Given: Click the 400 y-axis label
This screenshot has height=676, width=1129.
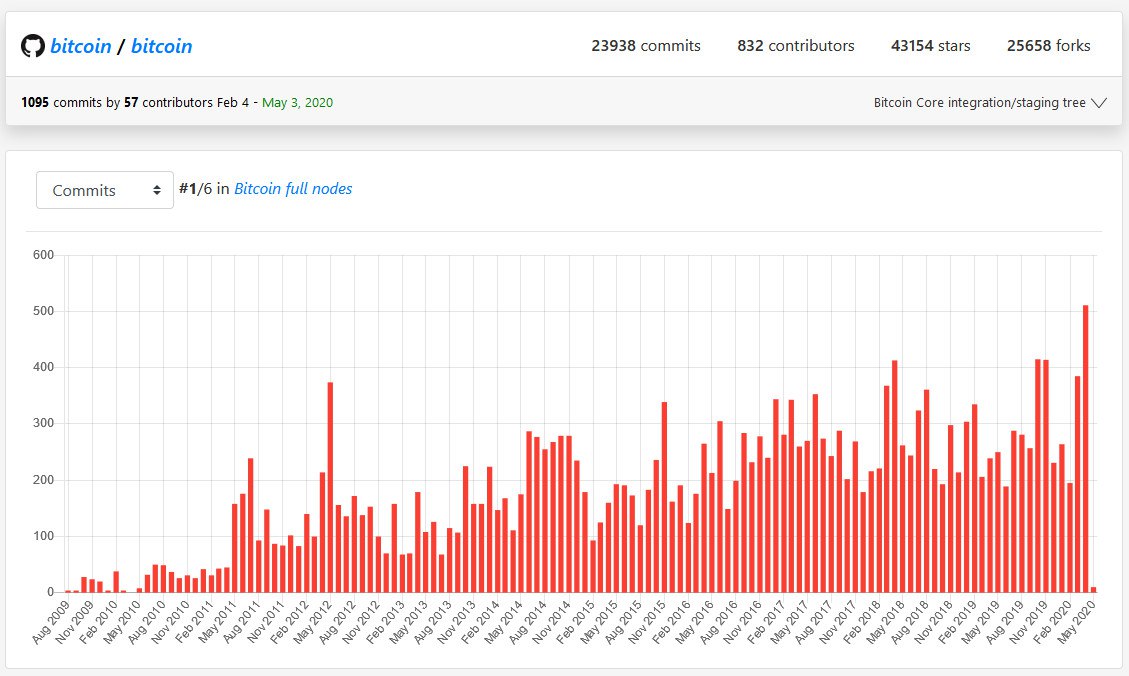Looking at the screenshot, I should click(x=43, y=367).
